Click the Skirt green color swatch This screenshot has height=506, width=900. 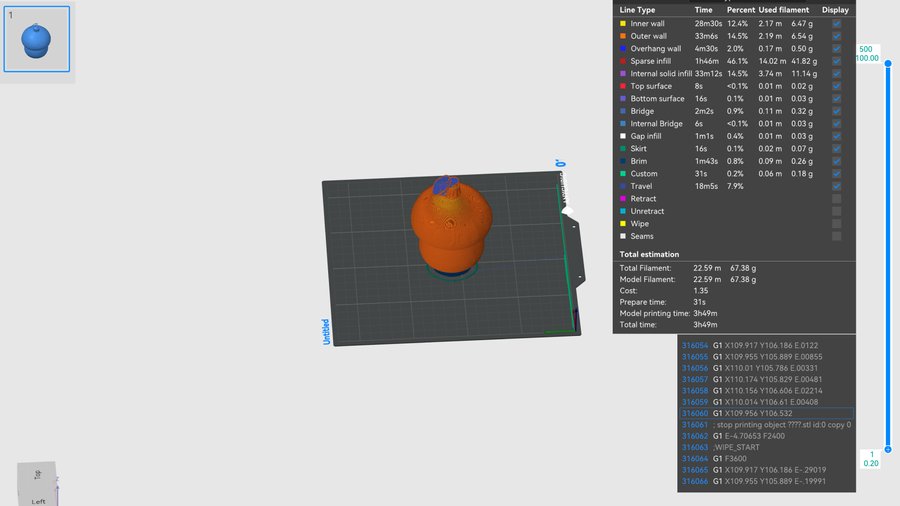(x=623, y=149)
